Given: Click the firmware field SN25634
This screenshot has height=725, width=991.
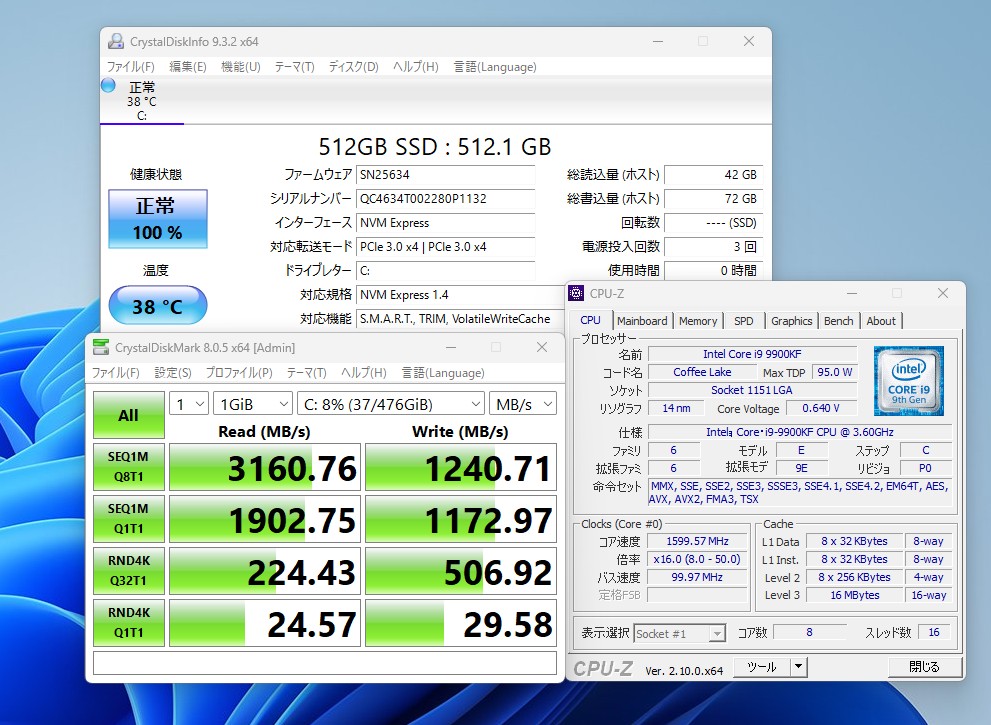Looking at the screenshot, I should tap(446, 174).
